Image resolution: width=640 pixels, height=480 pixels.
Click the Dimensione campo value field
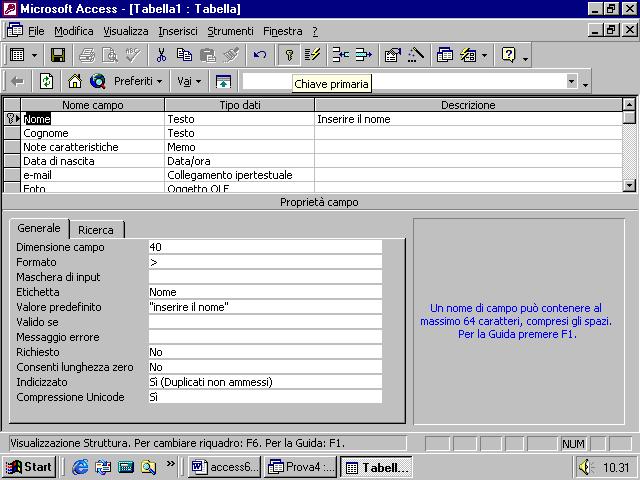[265, 247]
